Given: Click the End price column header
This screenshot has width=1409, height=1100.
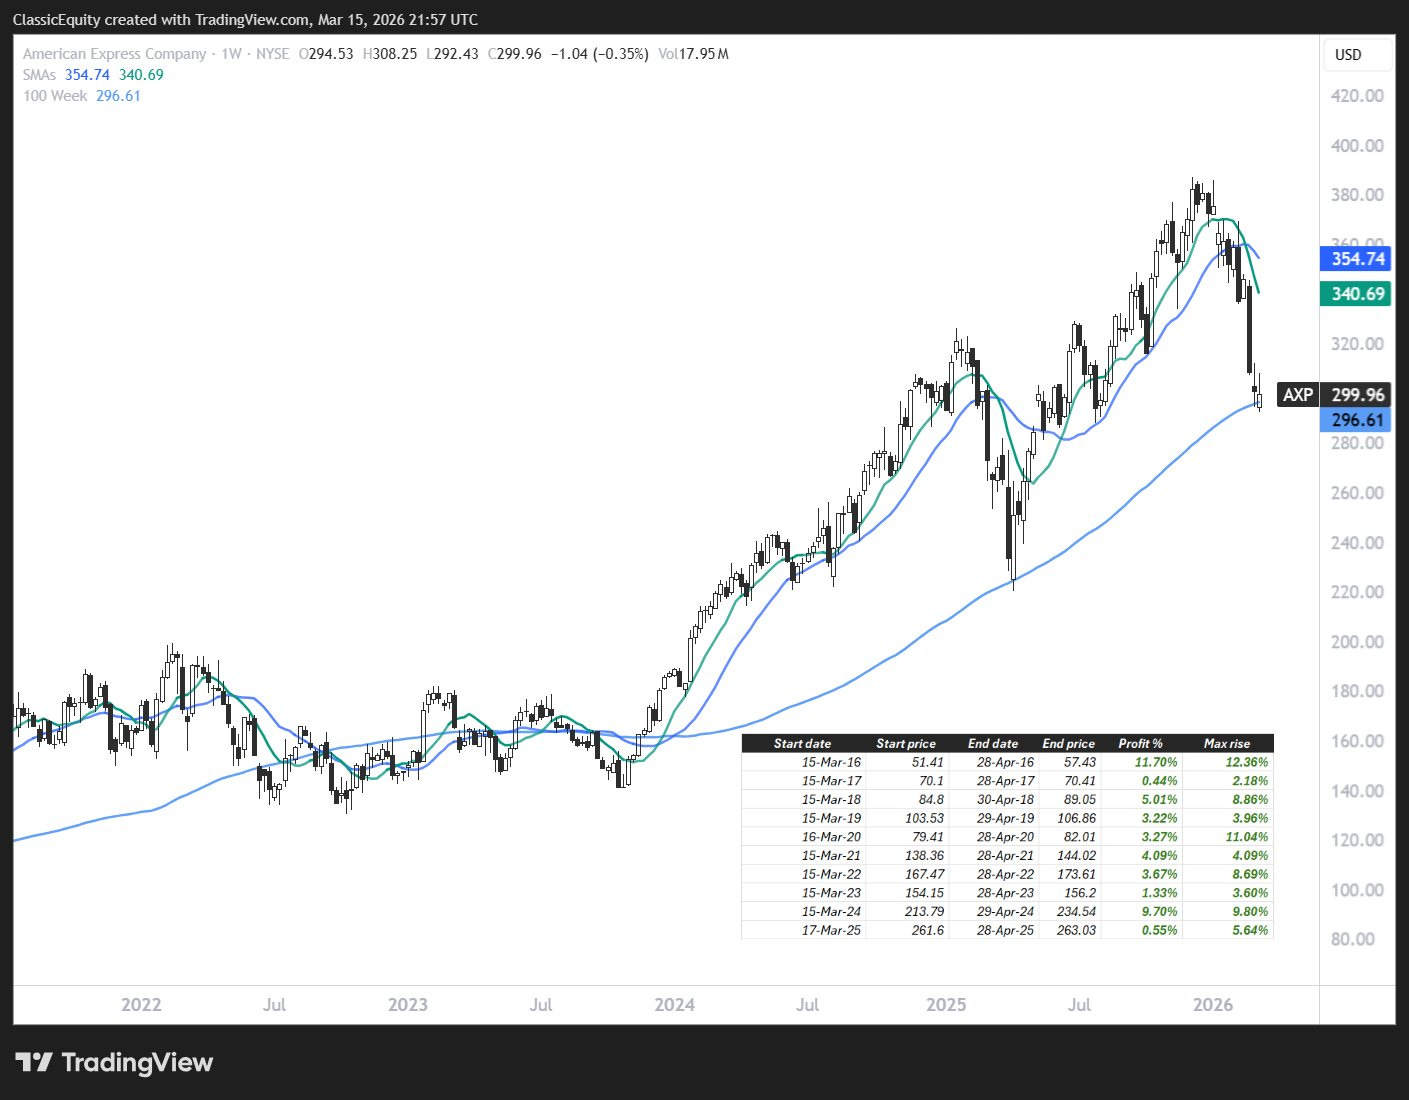Looking at the screenshot, I should pos(1069,743).
